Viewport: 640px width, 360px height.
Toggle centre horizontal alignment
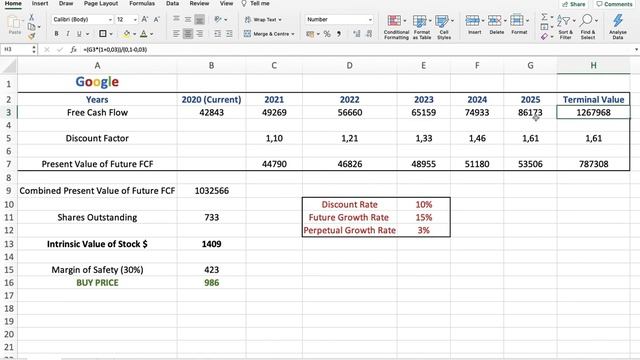coord(188,34)
